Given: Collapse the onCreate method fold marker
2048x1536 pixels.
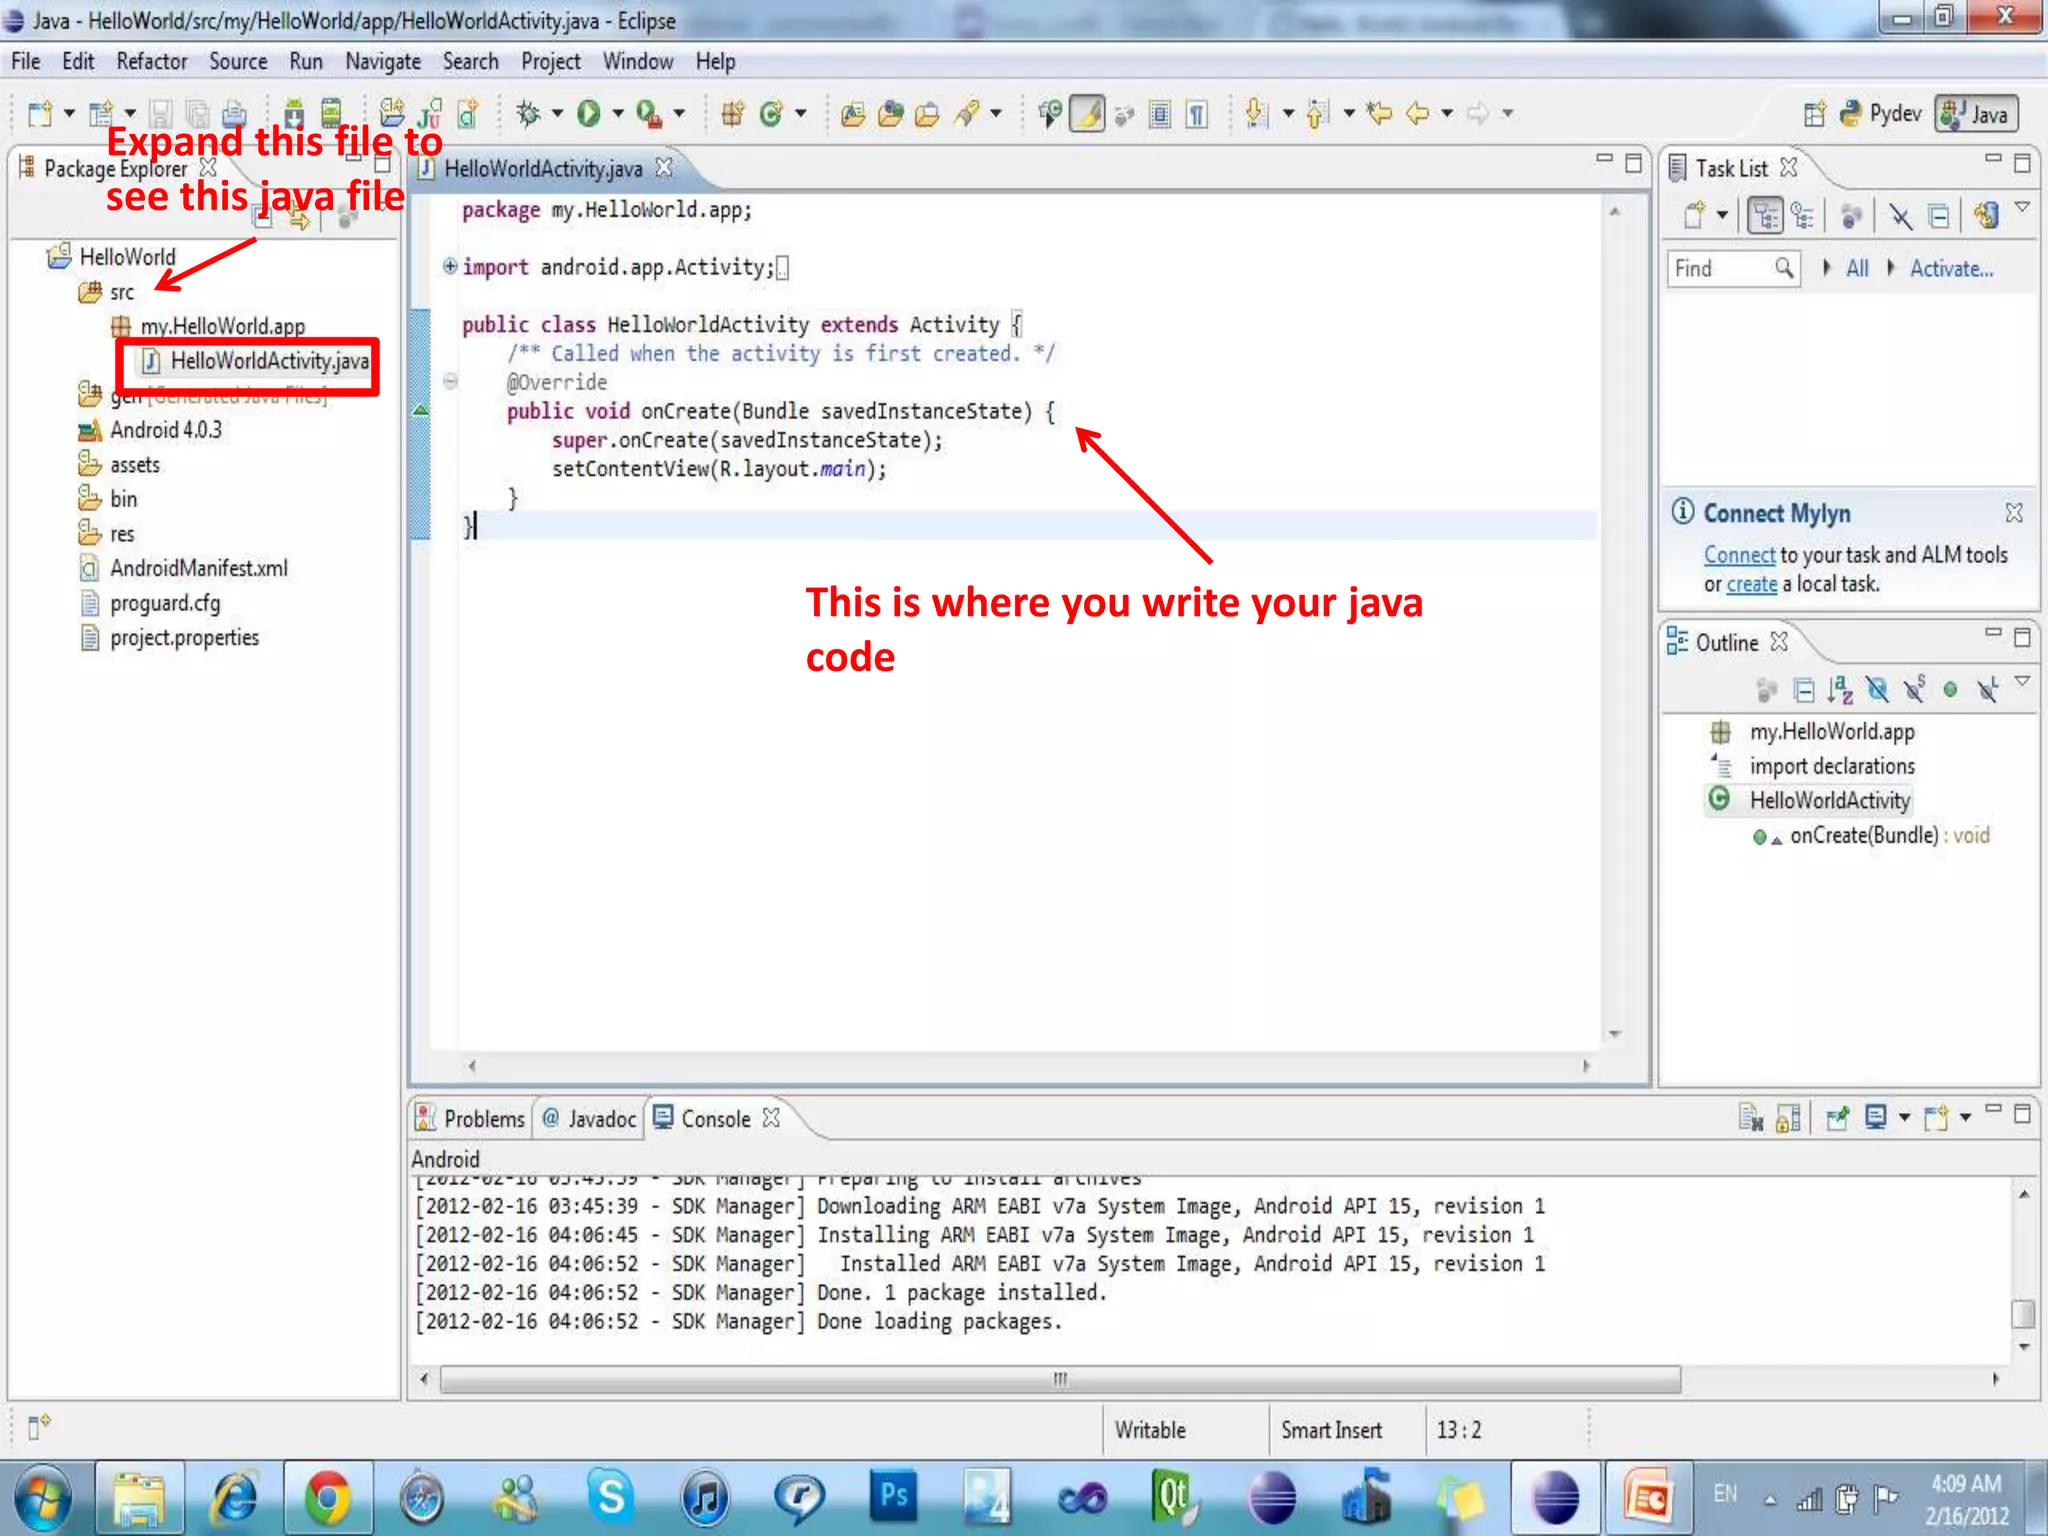Looking at the screenshot, I should coord(450,381).
